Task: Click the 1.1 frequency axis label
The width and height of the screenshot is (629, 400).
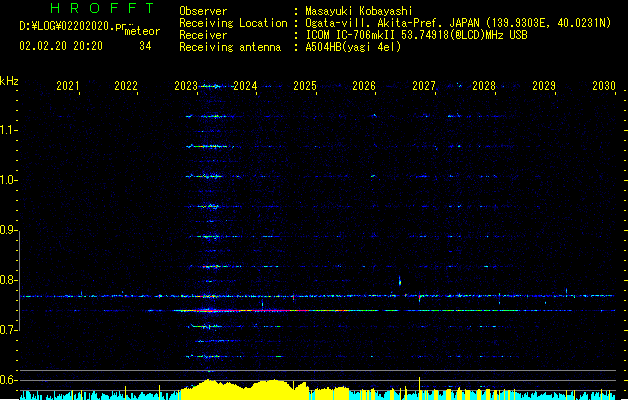Action: coord(8,130)
